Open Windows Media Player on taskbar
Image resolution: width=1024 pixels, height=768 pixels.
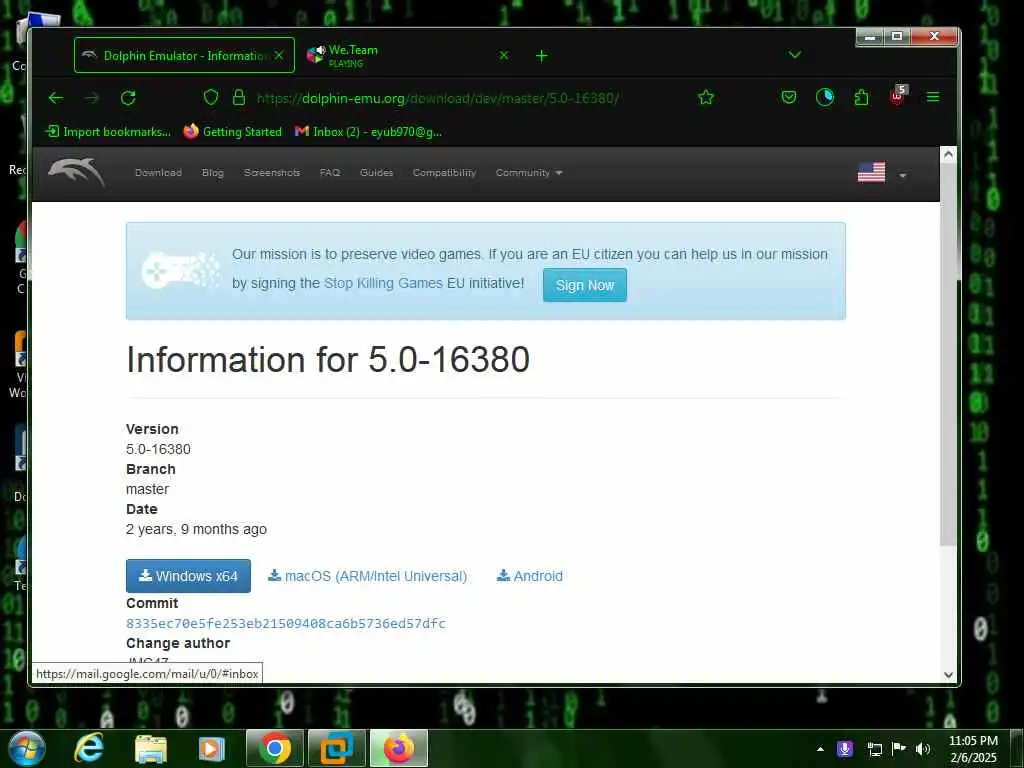pyautogui.click(x=212, y=749)
